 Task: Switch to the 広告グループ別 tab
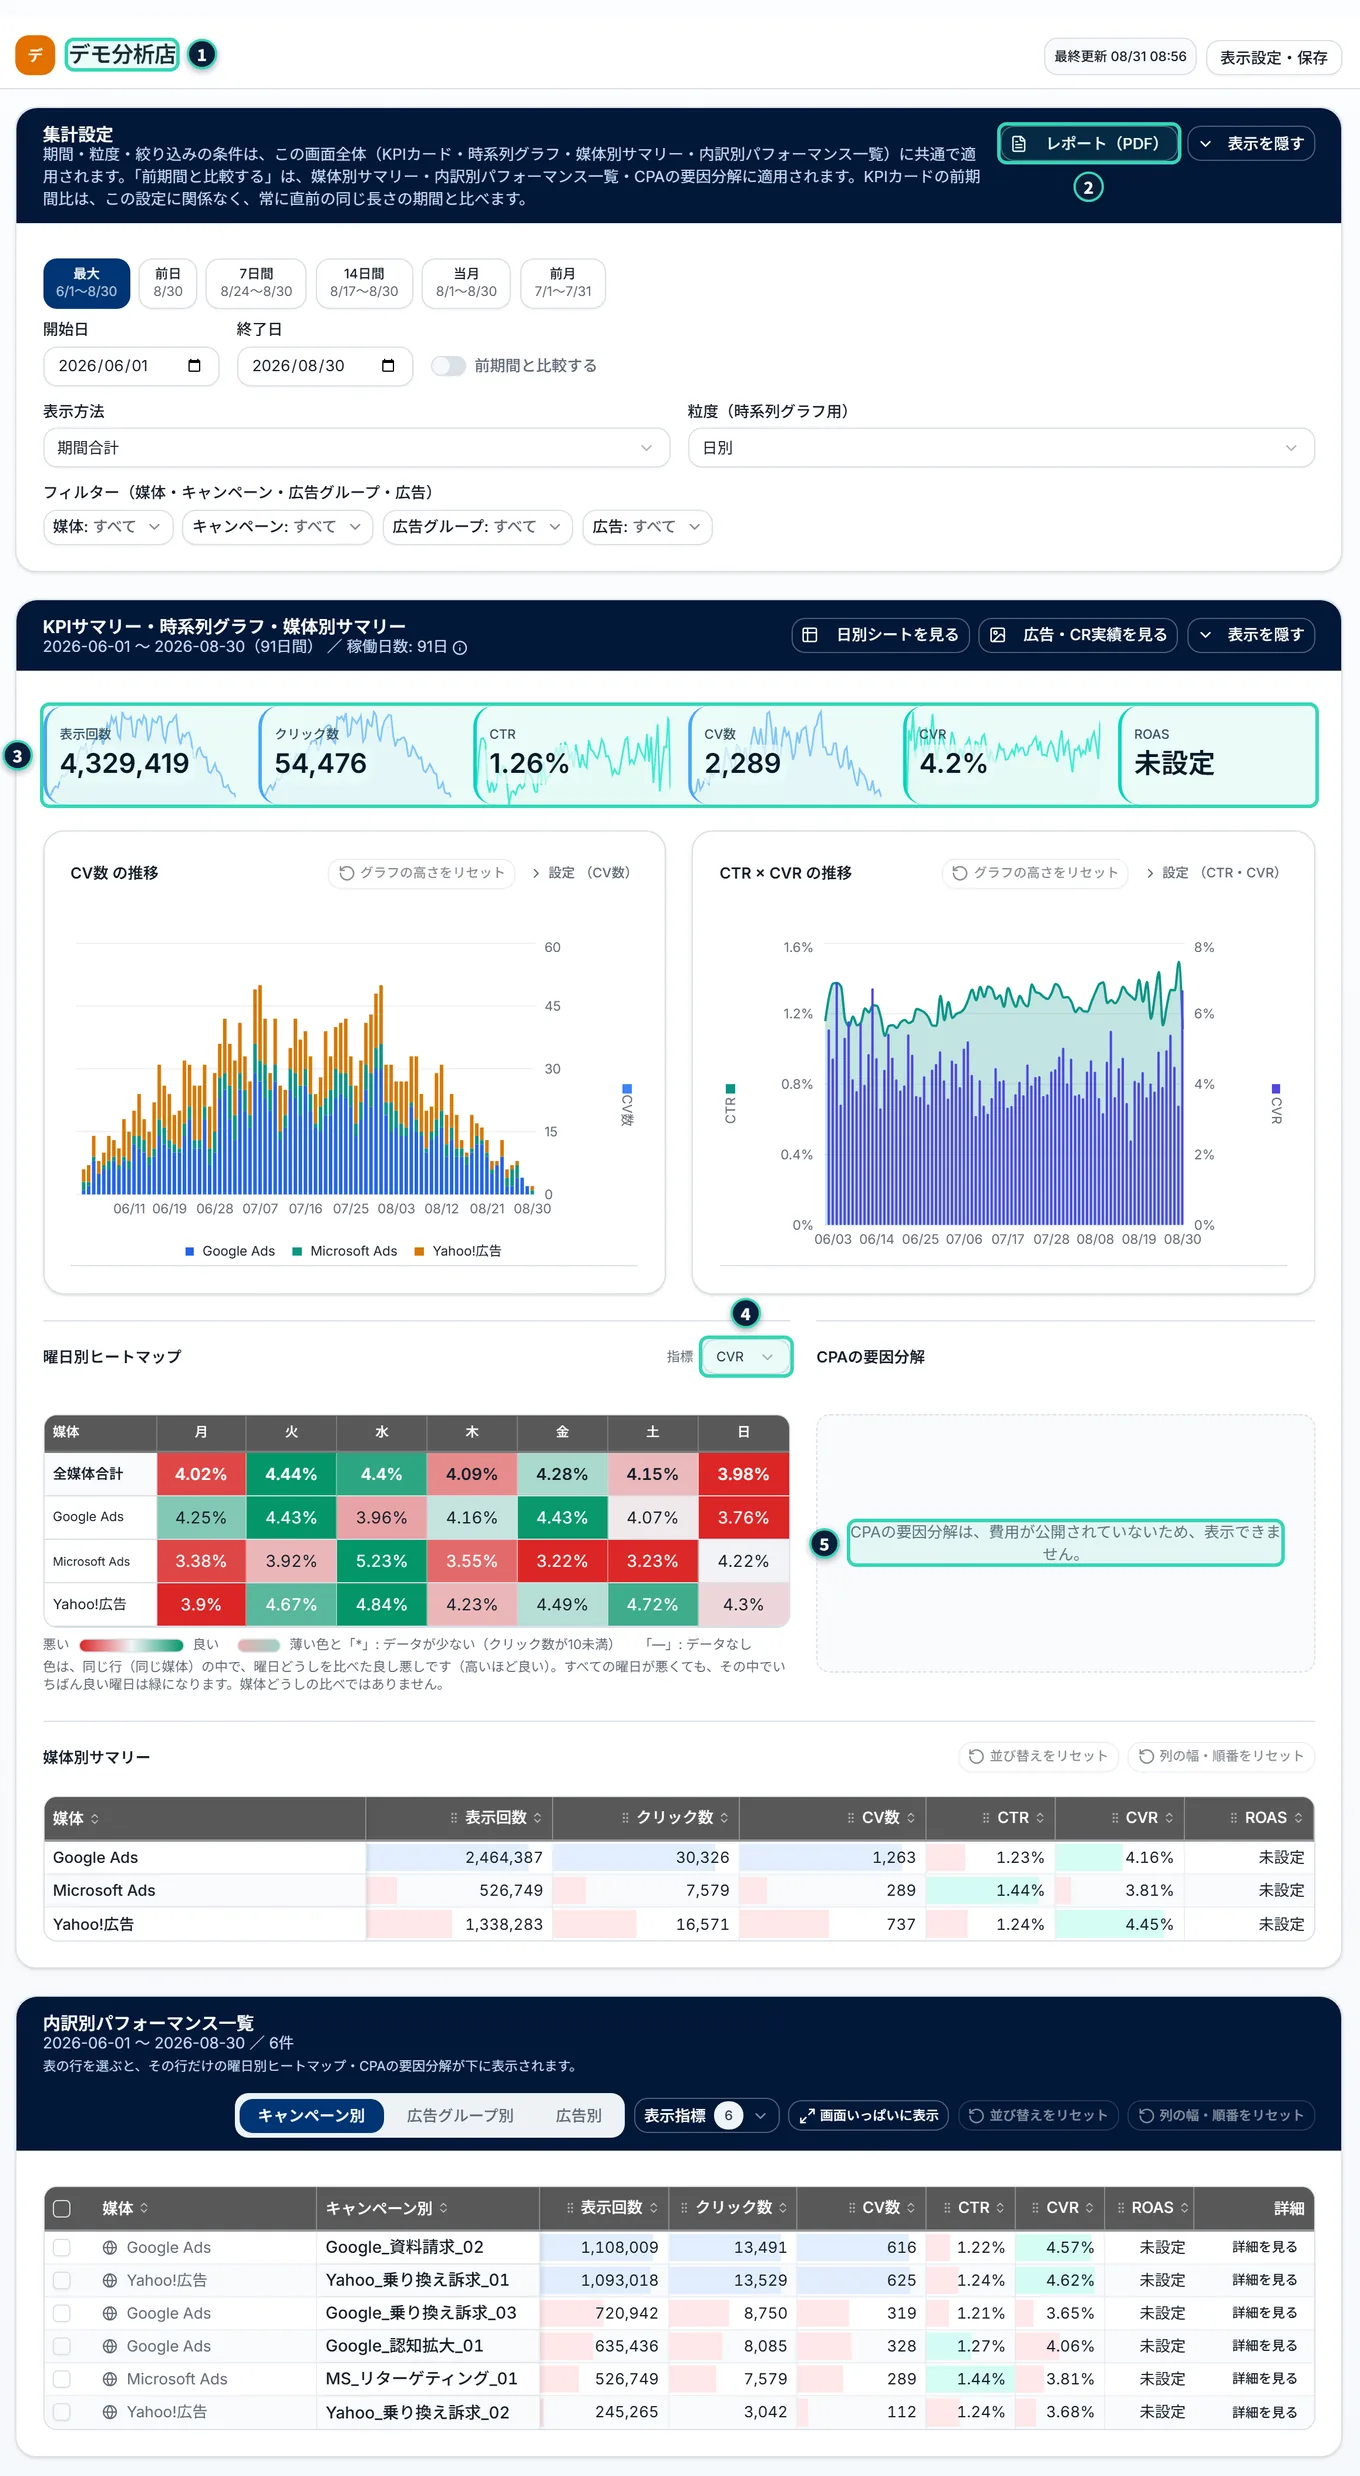click(x=460, y=2116)
